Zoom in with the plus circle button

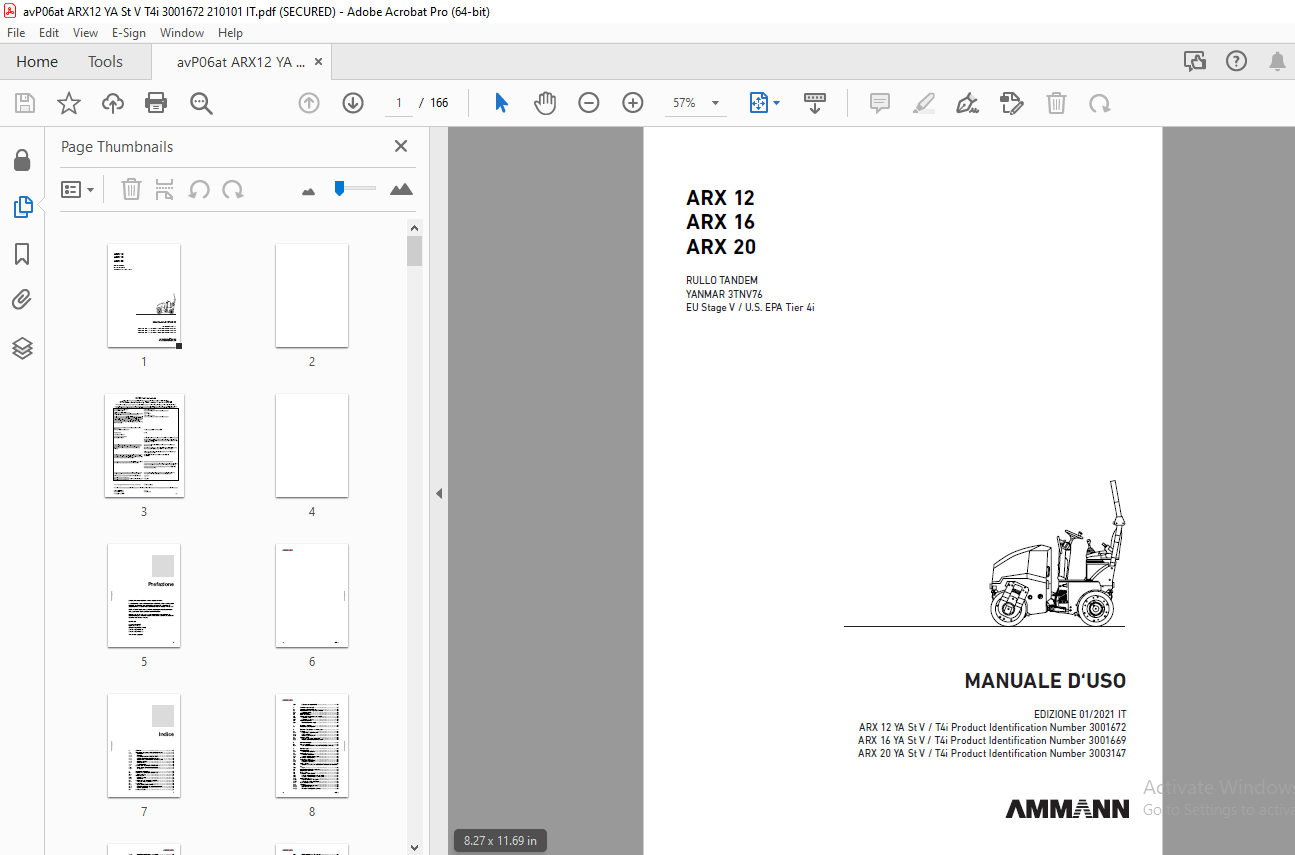tap(633, 103)
